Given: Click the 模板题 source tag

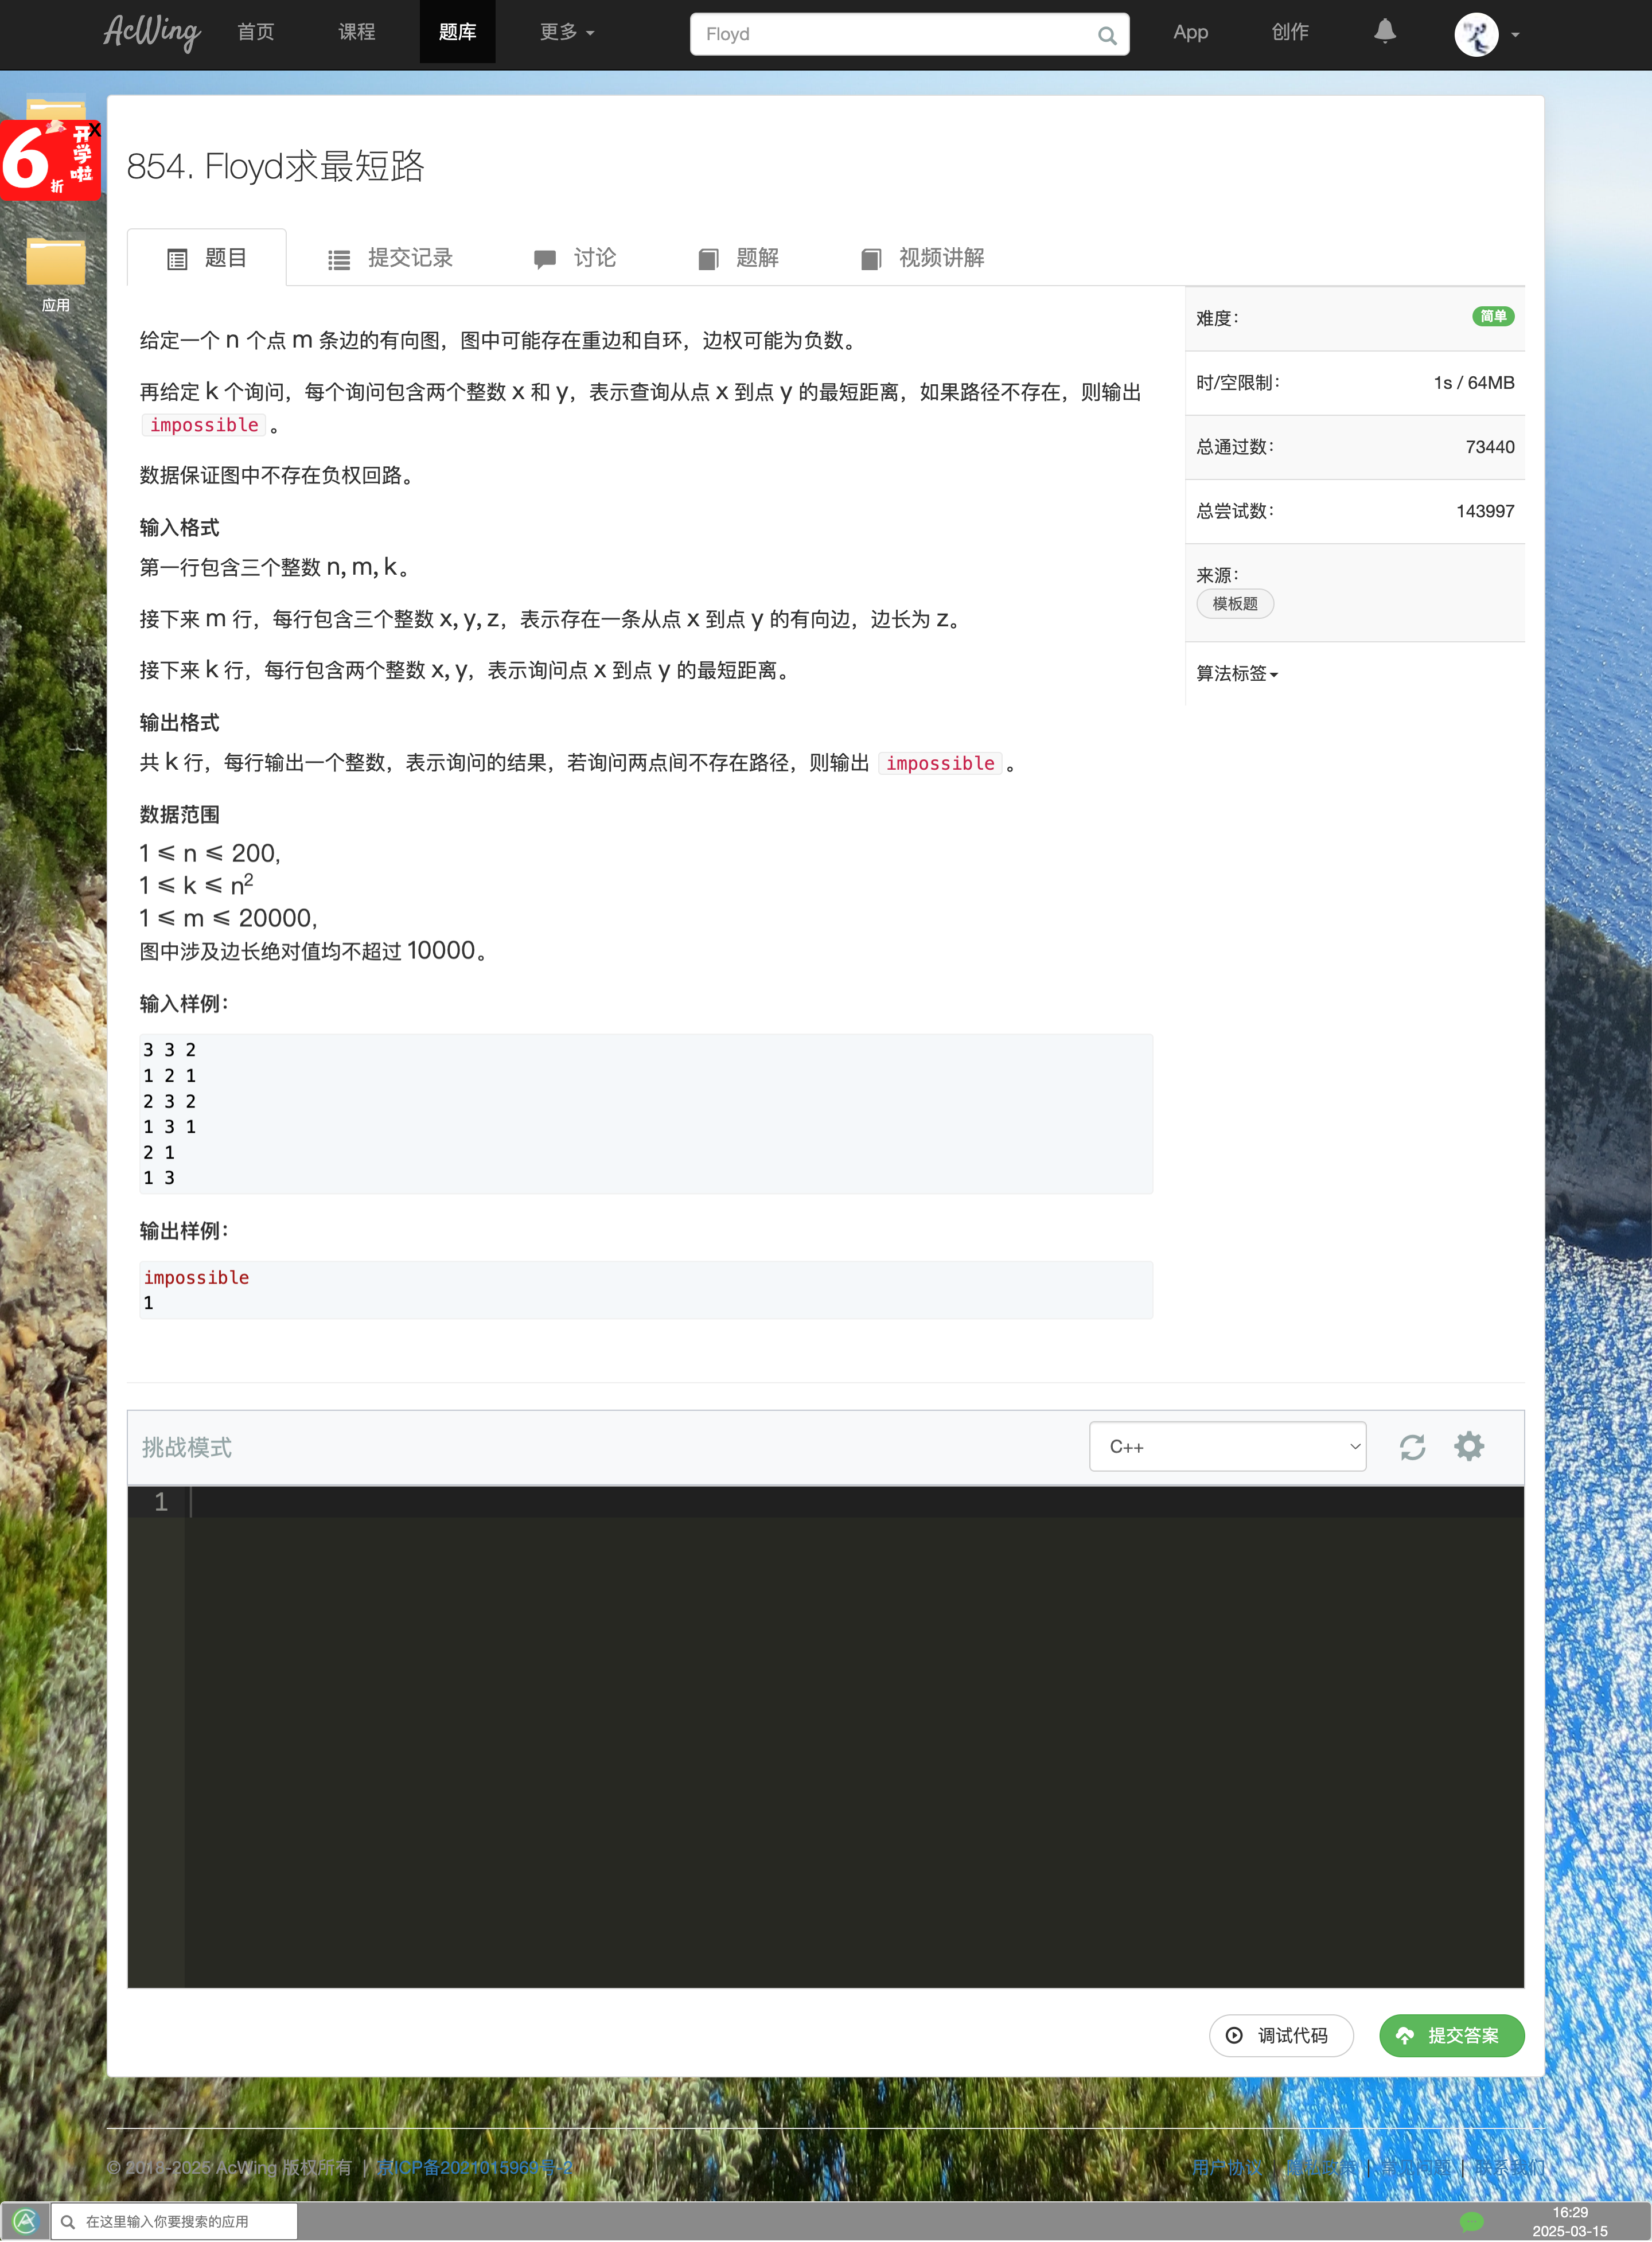Looking at the screenshot, I should click(1234, 604).
